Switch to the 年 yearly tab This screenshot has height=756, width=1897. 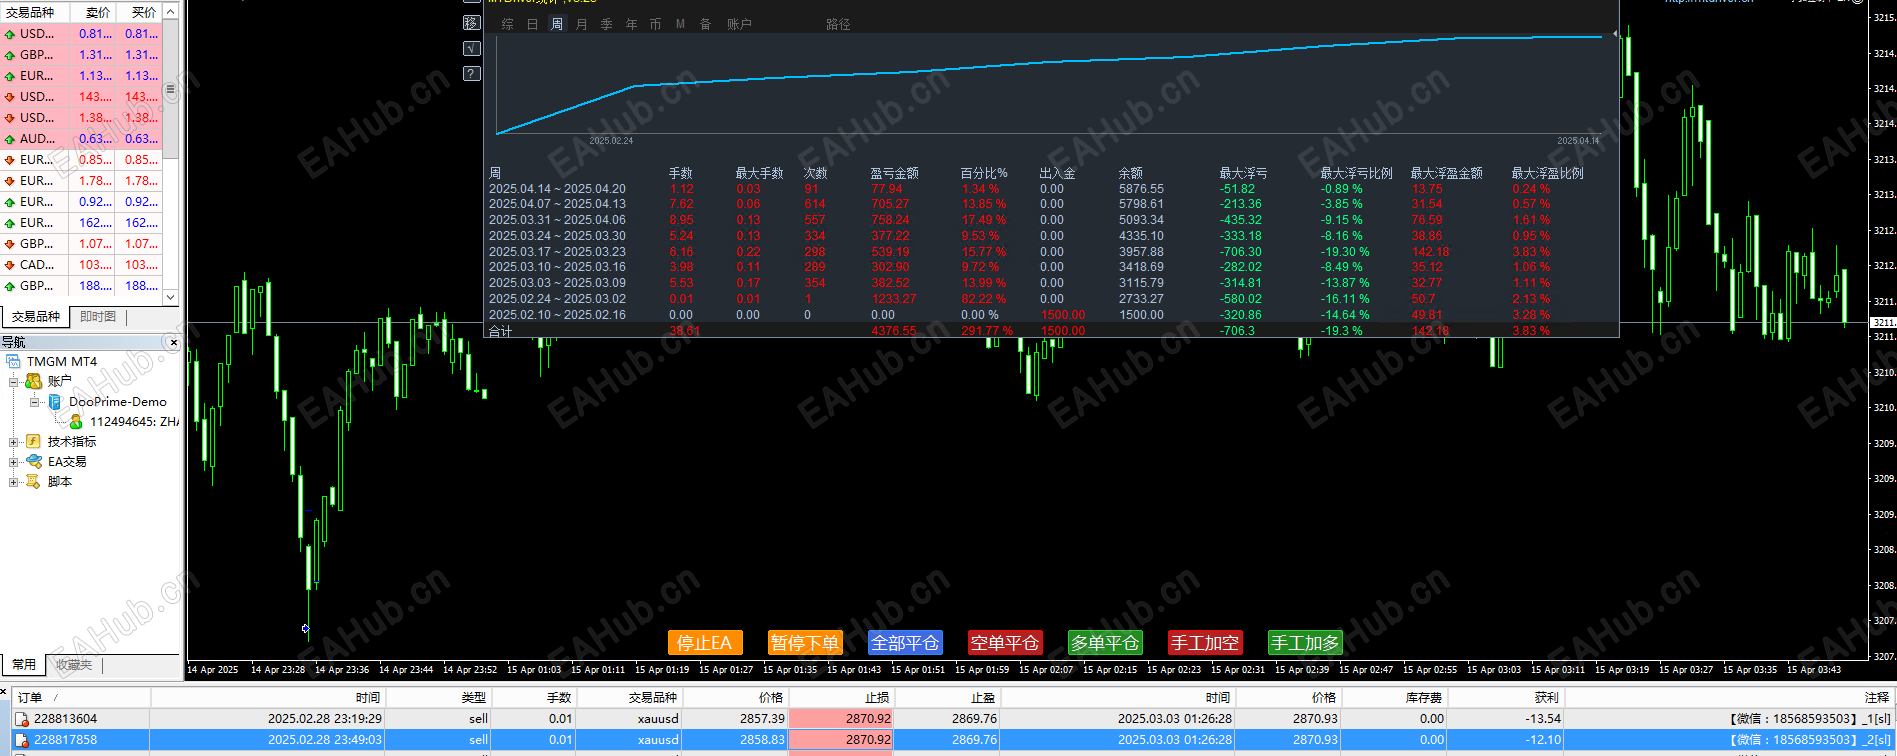632,24
